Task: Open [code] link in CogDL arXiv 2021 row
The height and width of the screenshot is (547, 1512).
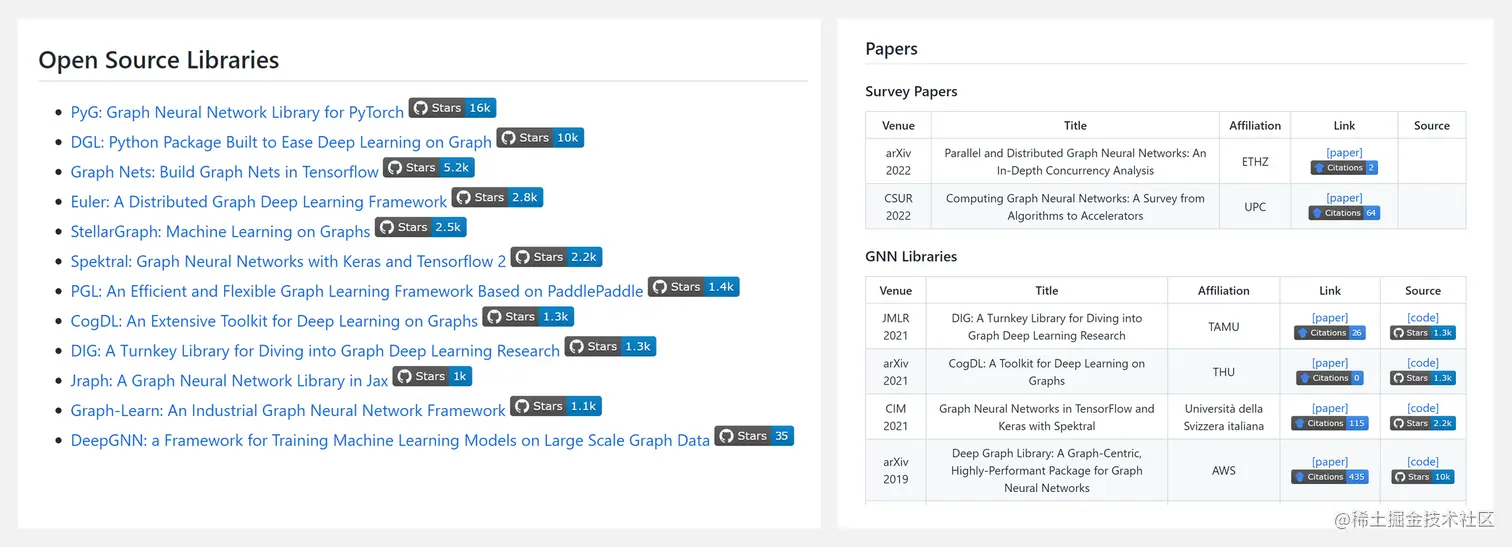Action: 1423,363
